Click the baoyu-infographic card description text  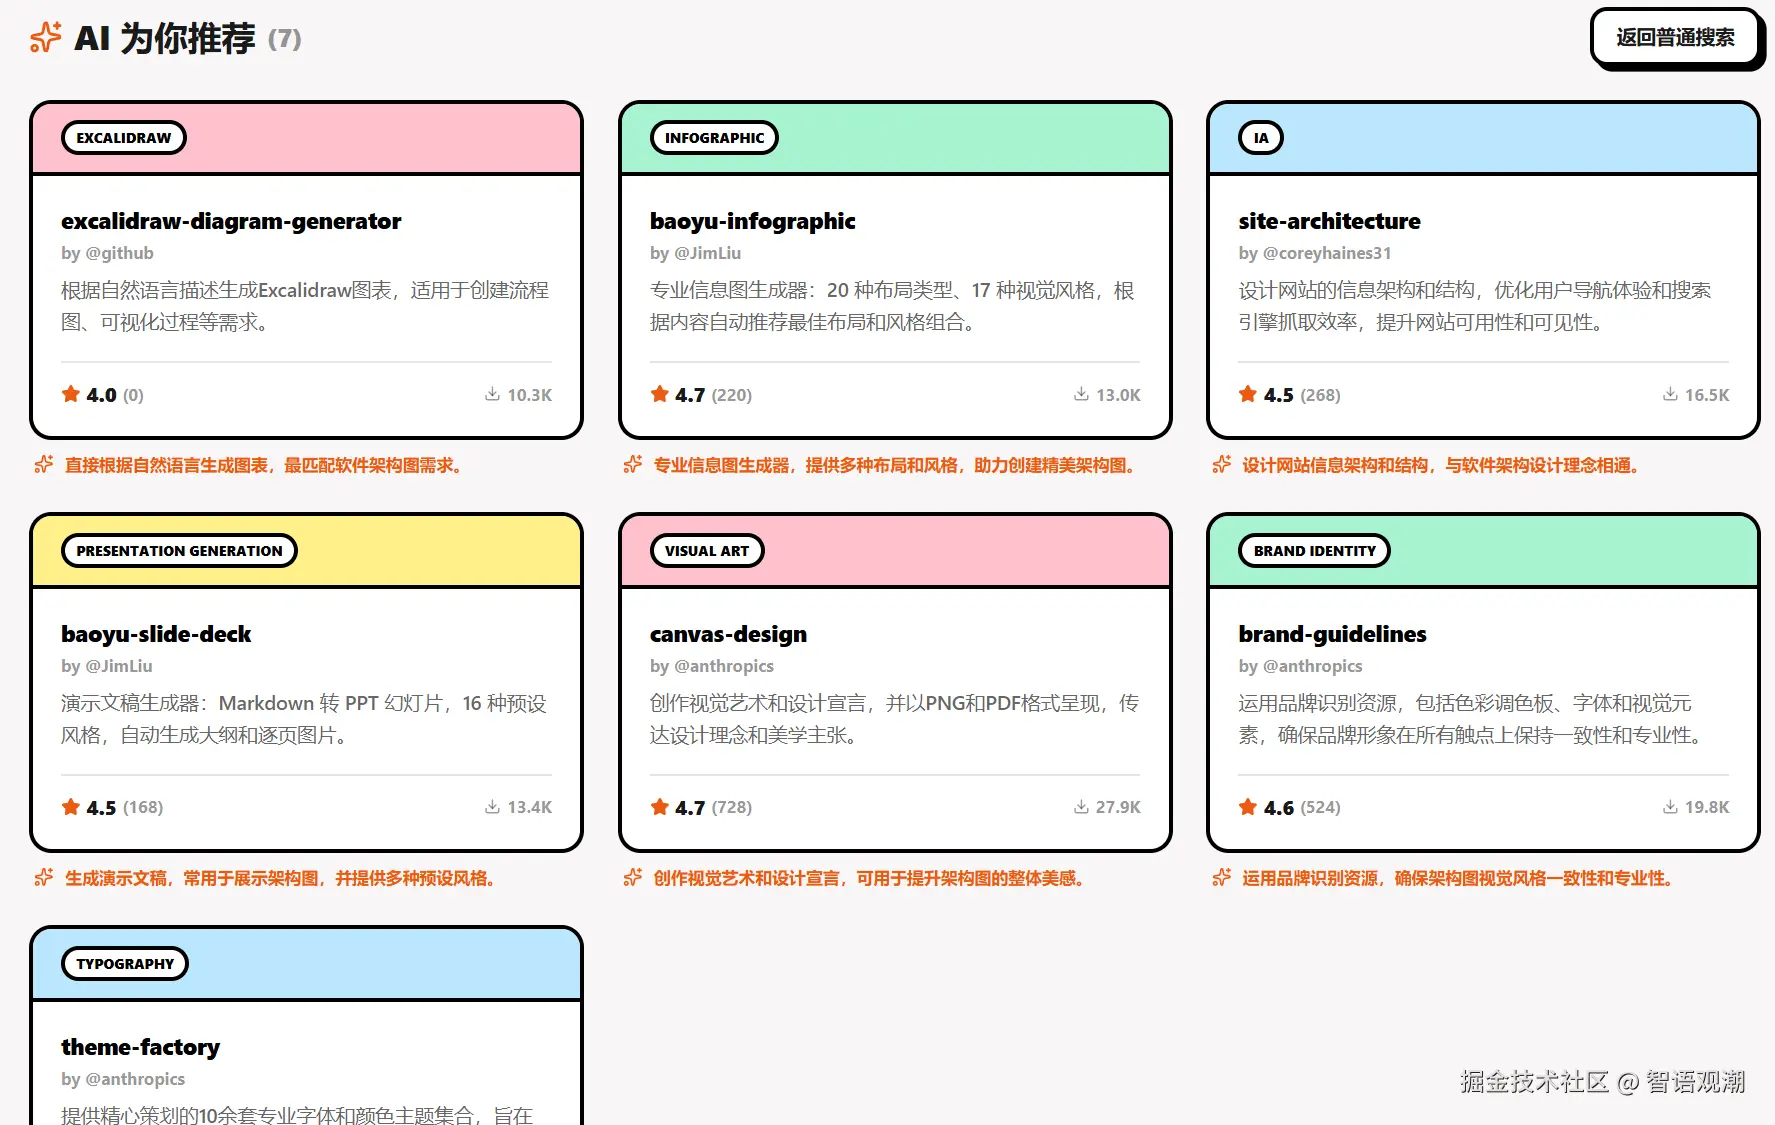(x=892, y=306)
